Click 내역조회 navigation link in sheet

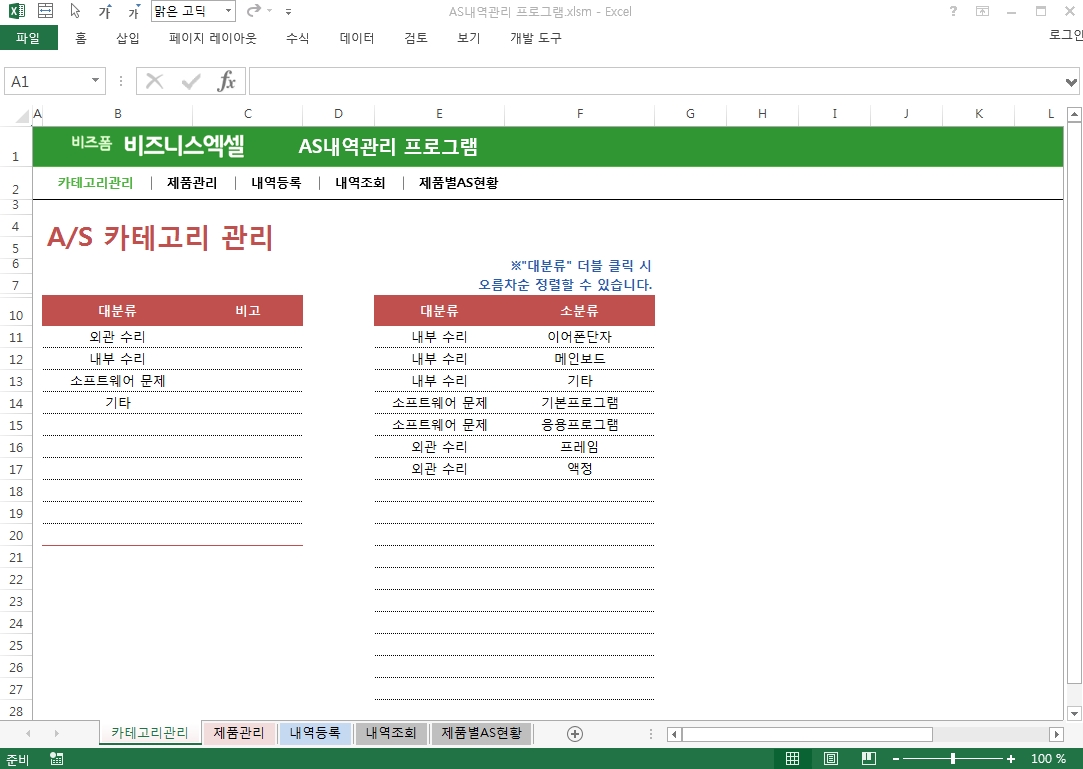(360, 182)
